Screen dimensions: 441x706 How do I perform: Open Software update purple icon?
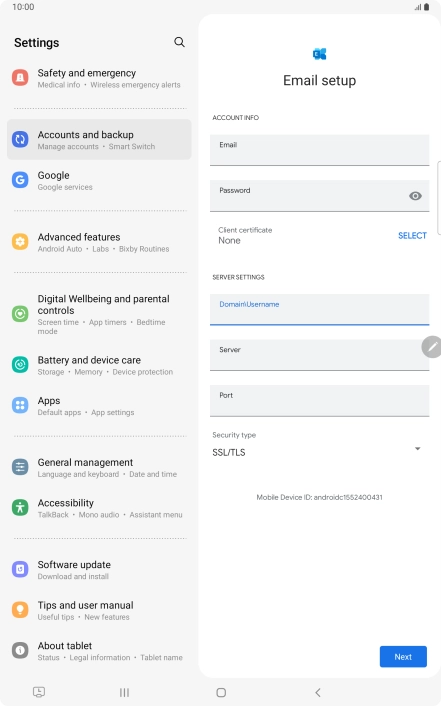pyautogui.click(x=20, y=569)
